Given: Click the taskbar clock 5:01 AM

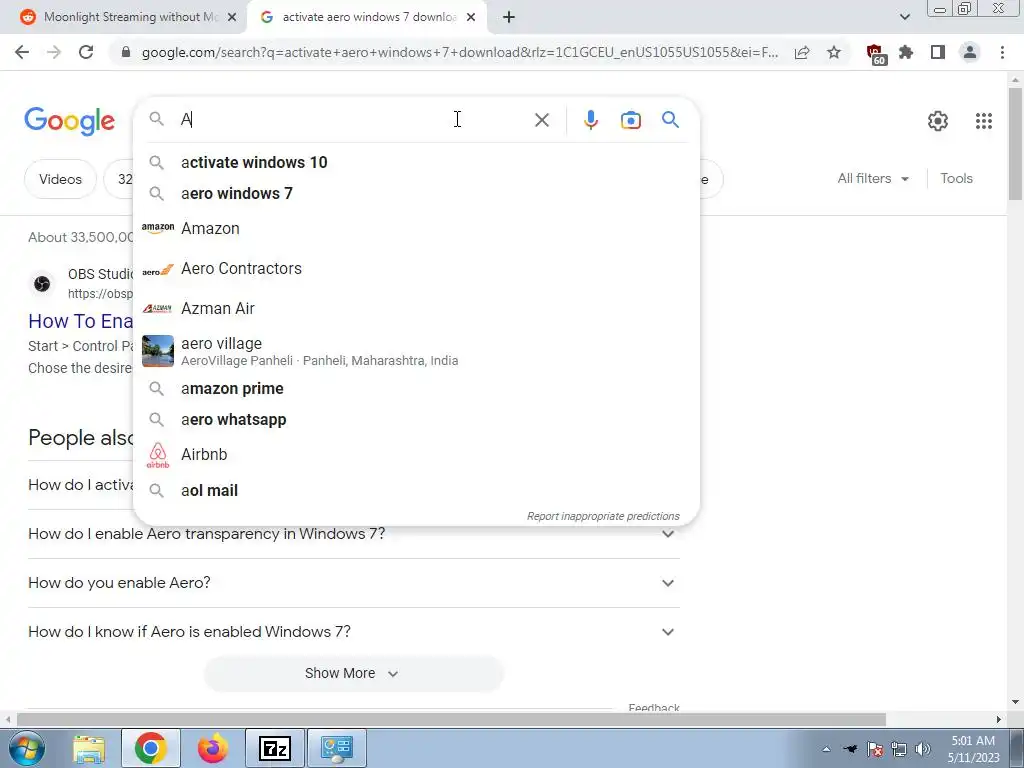Looking at the screenshot, I should [973, 749].
